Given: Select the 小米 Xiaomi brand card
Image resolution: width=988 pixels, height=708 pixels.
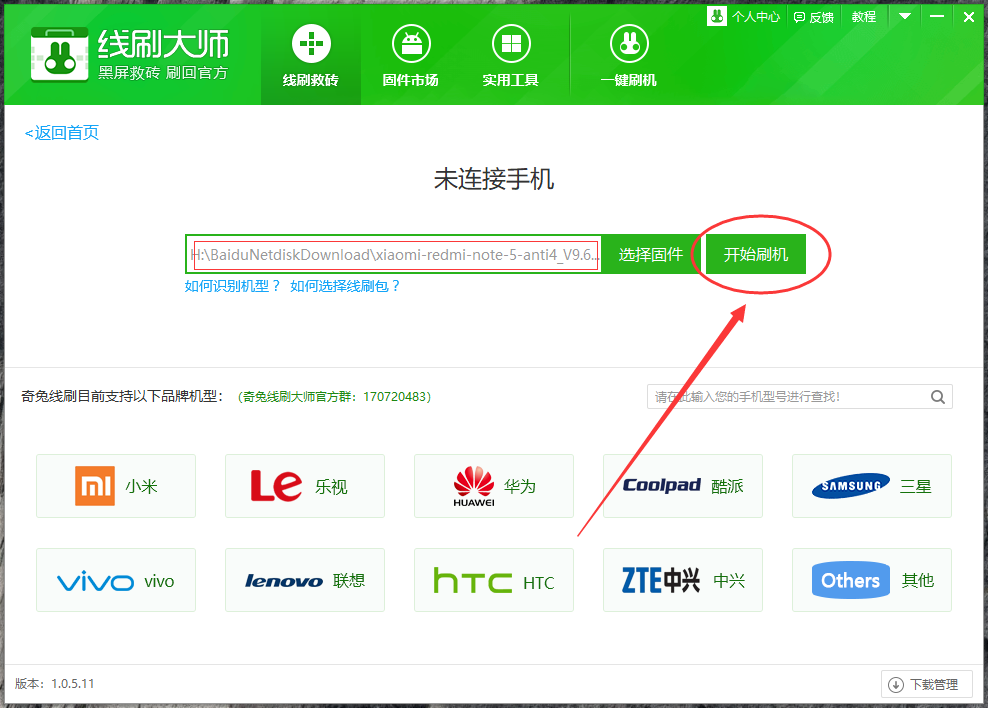Looking at the screenshot, I should (116, 486).
